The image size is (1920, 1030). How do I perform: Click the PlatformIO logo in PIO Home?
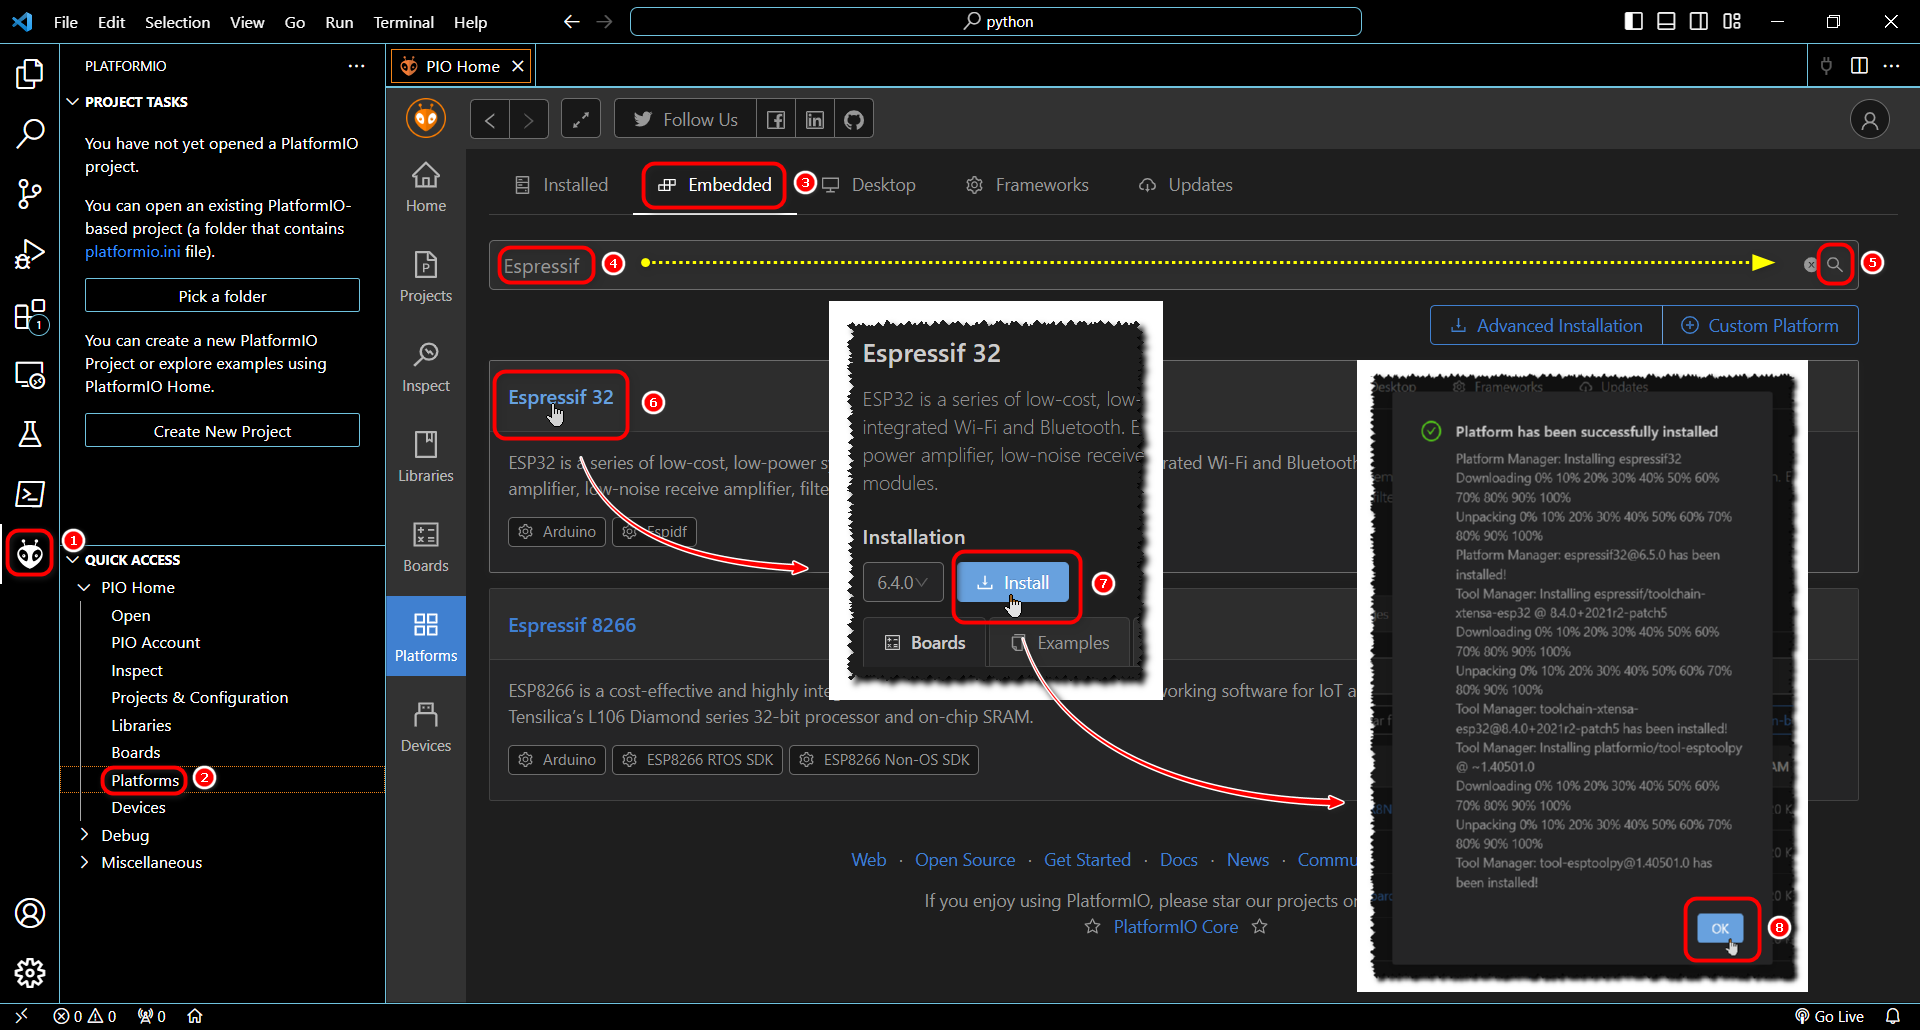click(426, 119)
